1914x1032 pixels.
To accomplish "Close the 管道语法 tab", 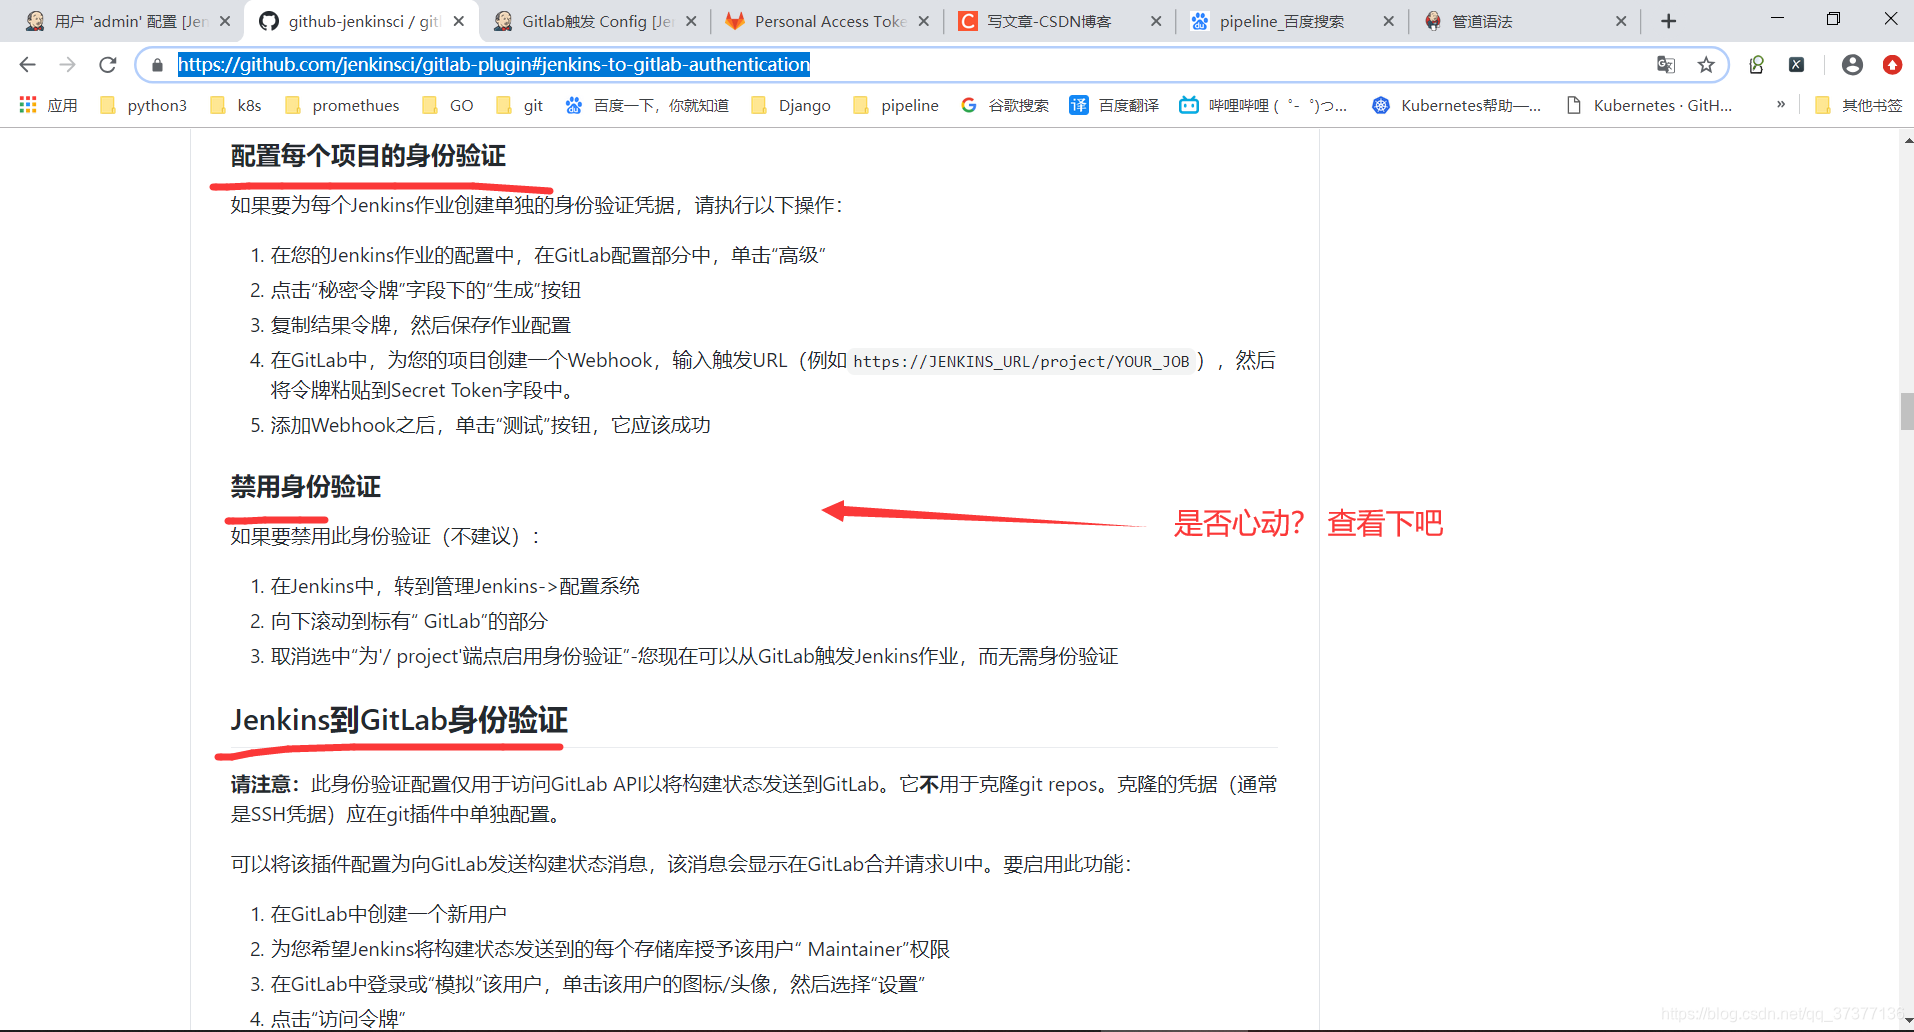I will (x=1621, y=21).
